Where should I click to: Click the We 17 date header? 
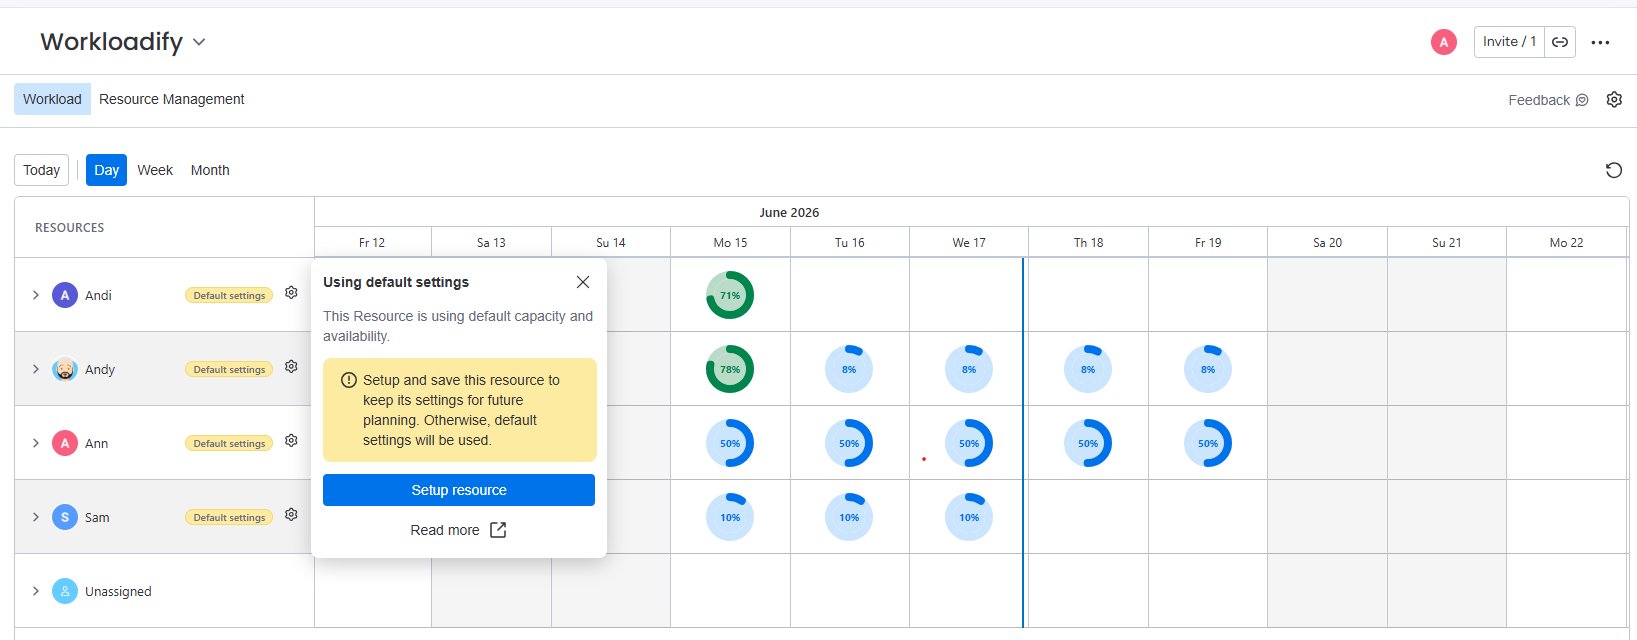point(969,242)
